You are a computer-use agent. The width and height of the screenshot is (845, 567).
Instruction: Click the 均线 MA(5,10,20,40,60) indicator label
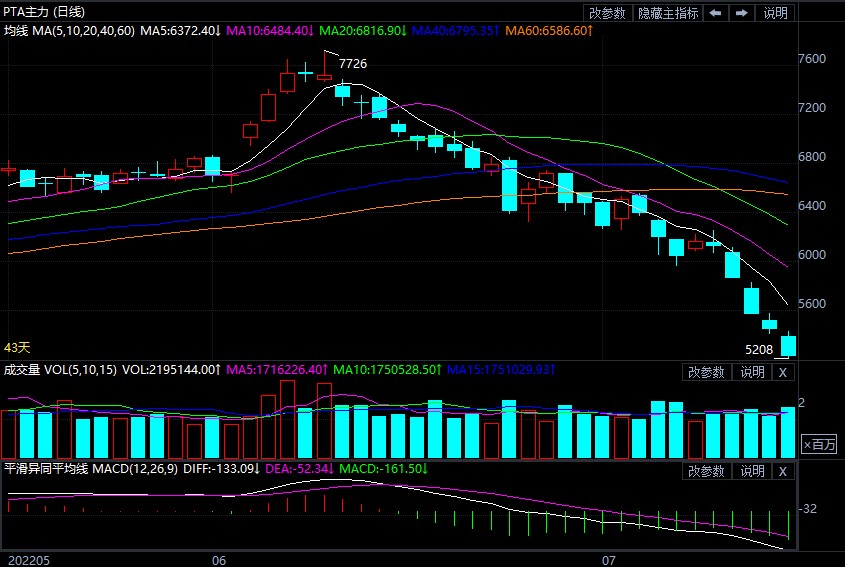click(x=69, y=31)
